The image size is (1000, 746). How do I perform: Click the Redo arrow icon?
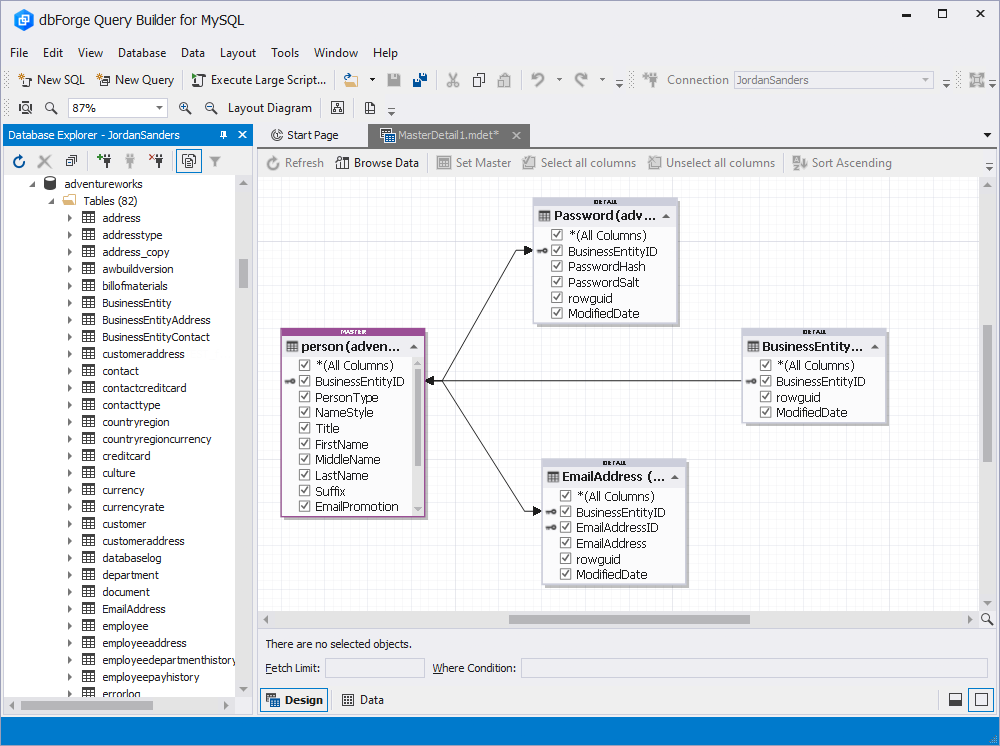pyautogui.click(x=581, y=80)
